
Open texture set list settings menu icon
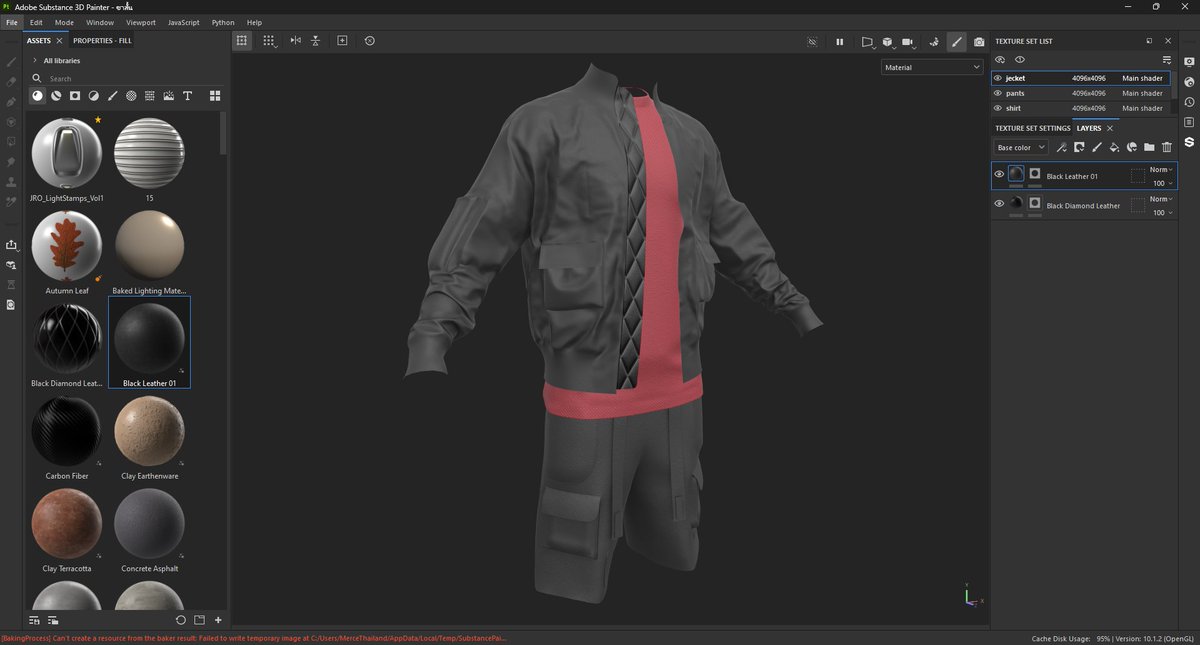1166,60
